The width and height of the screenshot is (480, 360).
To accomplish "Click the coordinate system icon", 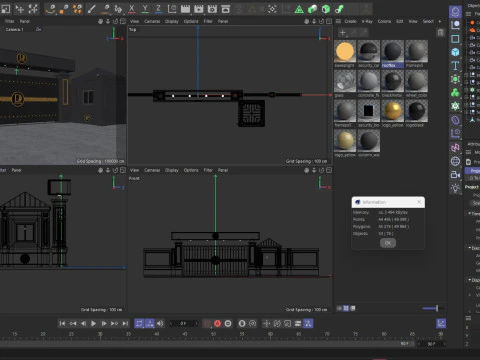I will (x=172, y=9).
